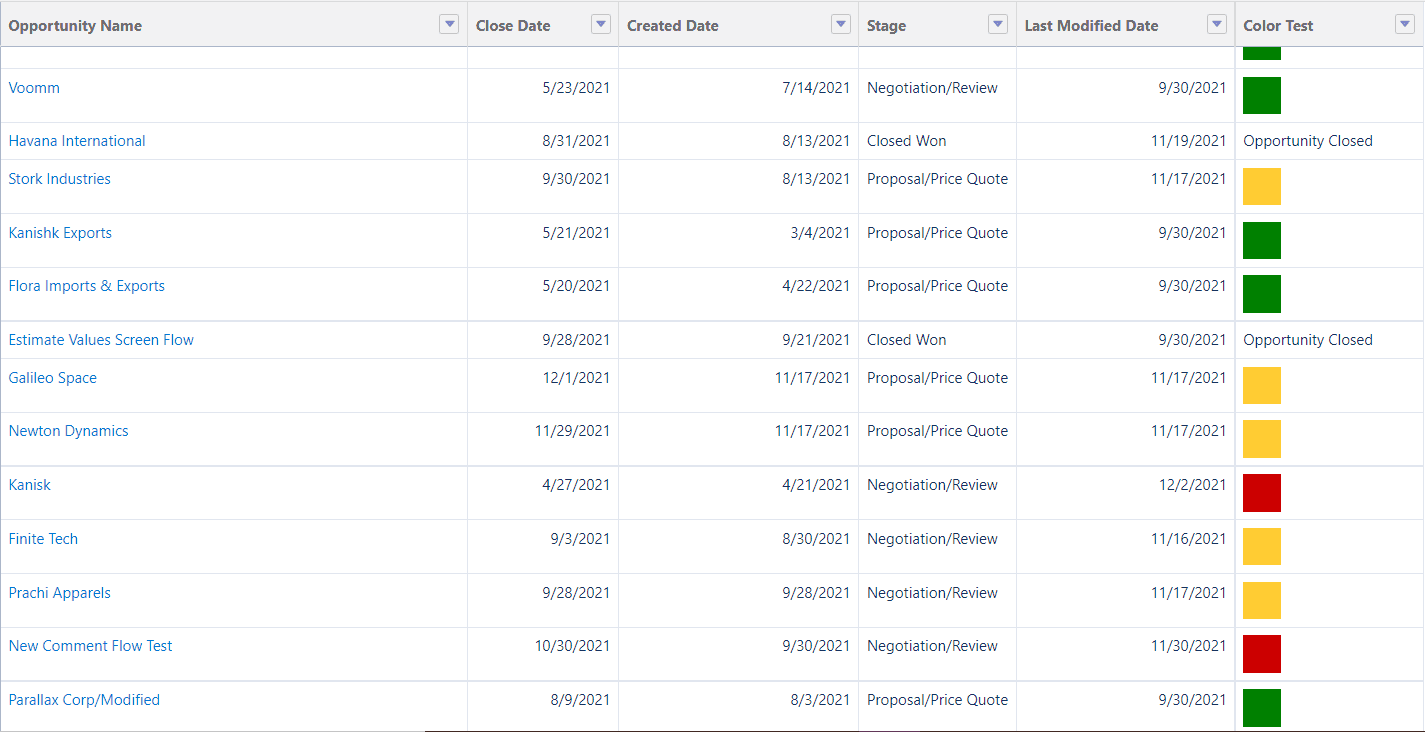Select created date 8/3/2021
Screen dimensions: 1425x732
pyautogui.click(x=820, y=700)
